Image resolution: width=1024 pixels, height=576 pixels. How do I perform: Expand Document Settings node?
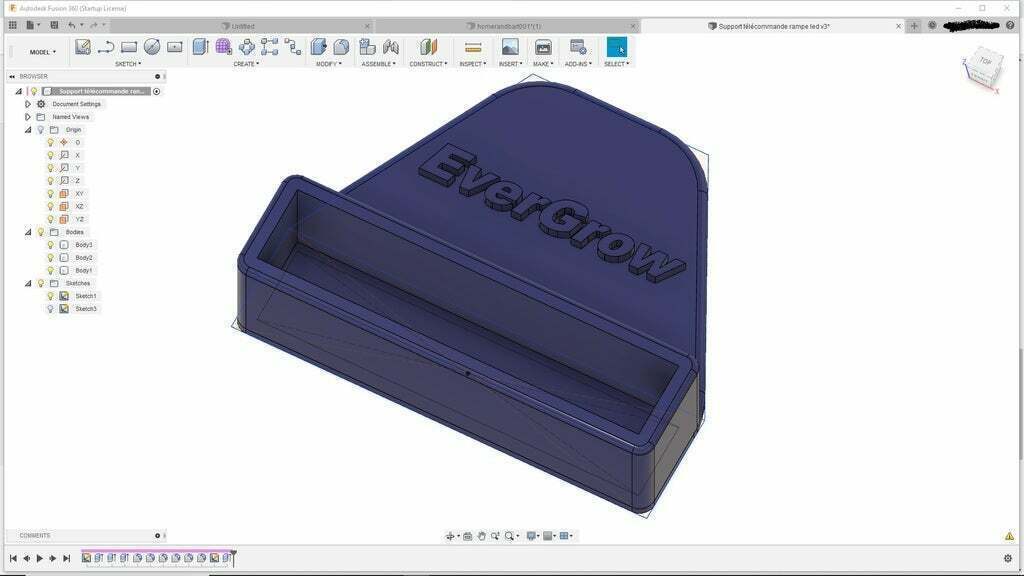point(27,104)
